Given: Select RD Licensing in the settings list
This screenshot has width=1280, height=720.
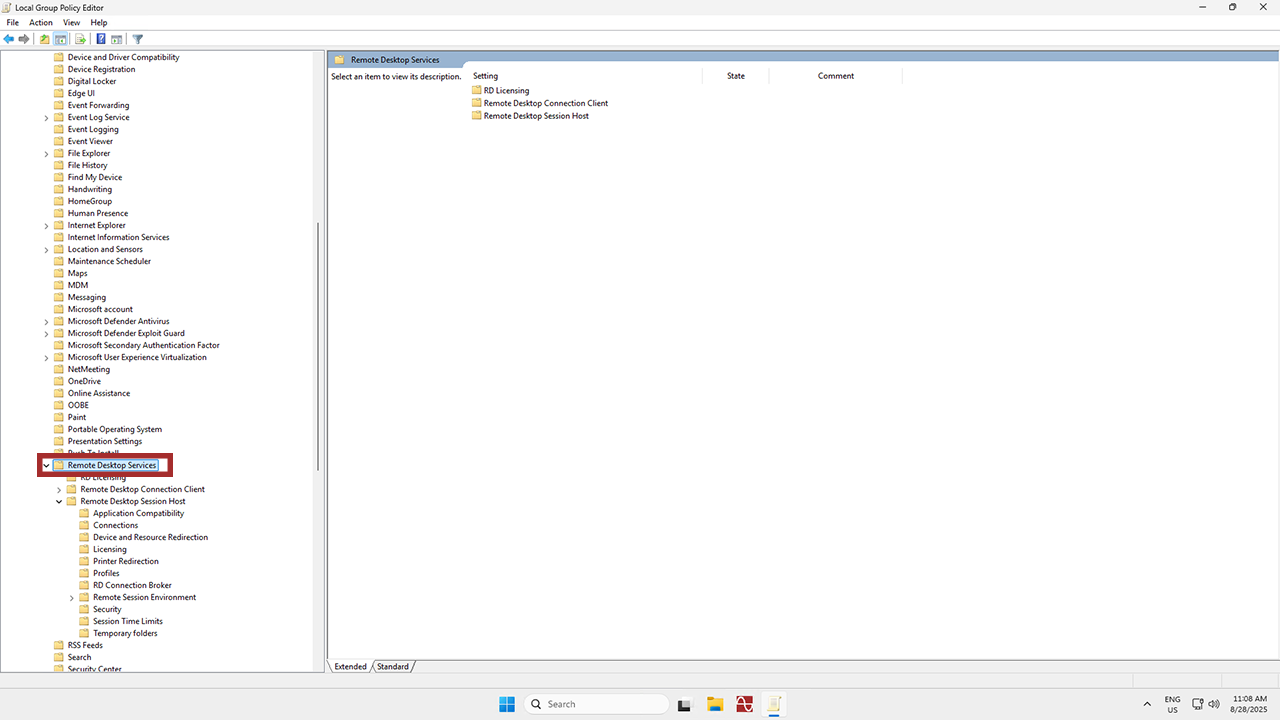Looking at the screenshot, I should point(506,90).
